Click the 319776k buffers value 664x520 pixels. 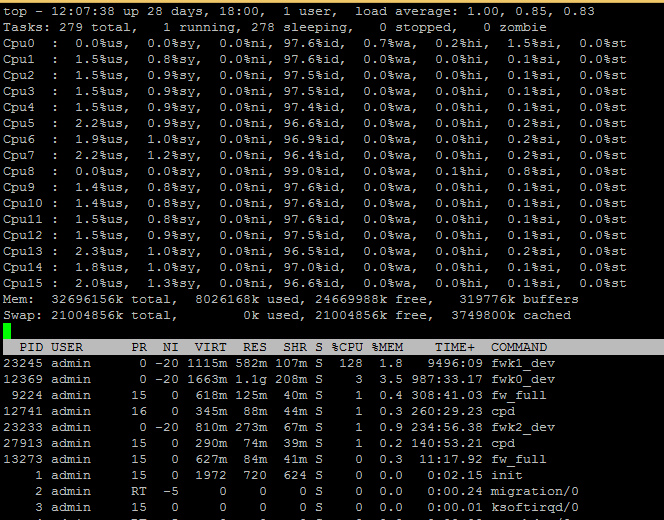(487, 299)
